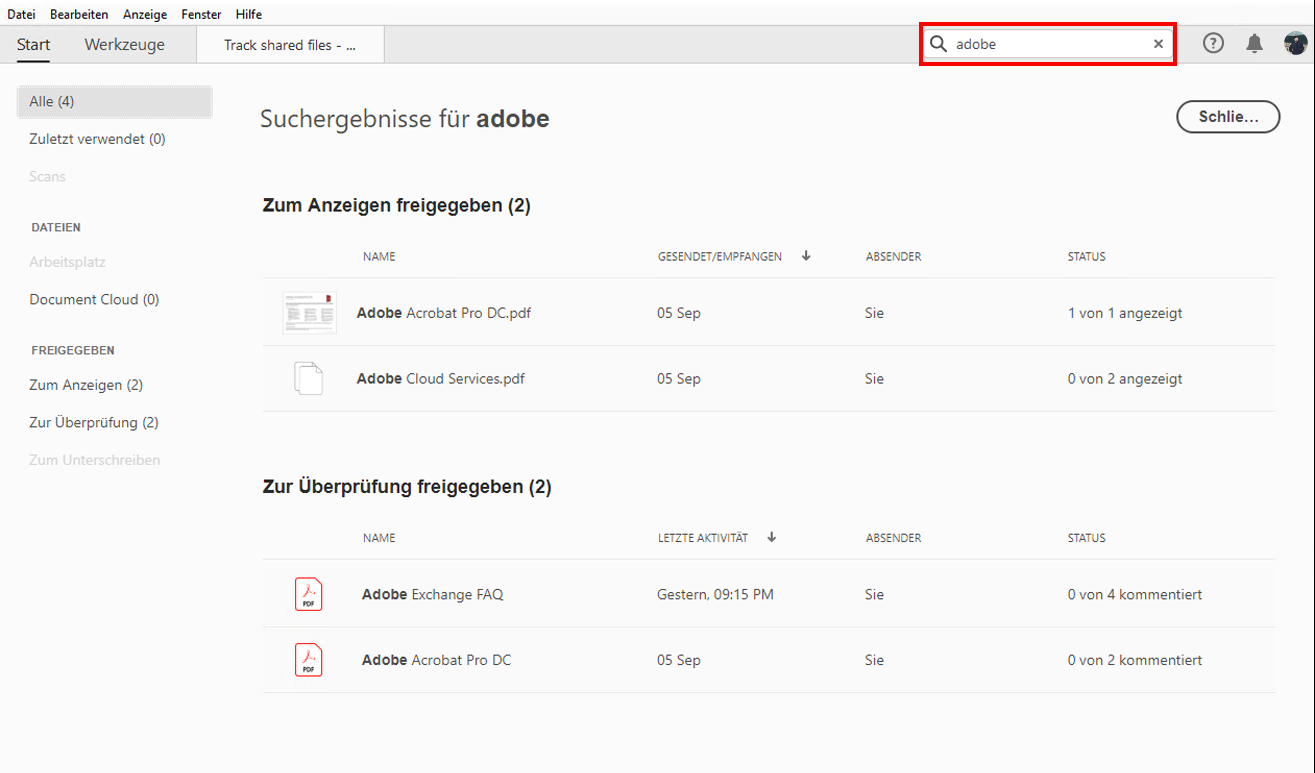
Task: Toggle sort arrow next to Letzte Aktivität
Action: tap(771, 537)
